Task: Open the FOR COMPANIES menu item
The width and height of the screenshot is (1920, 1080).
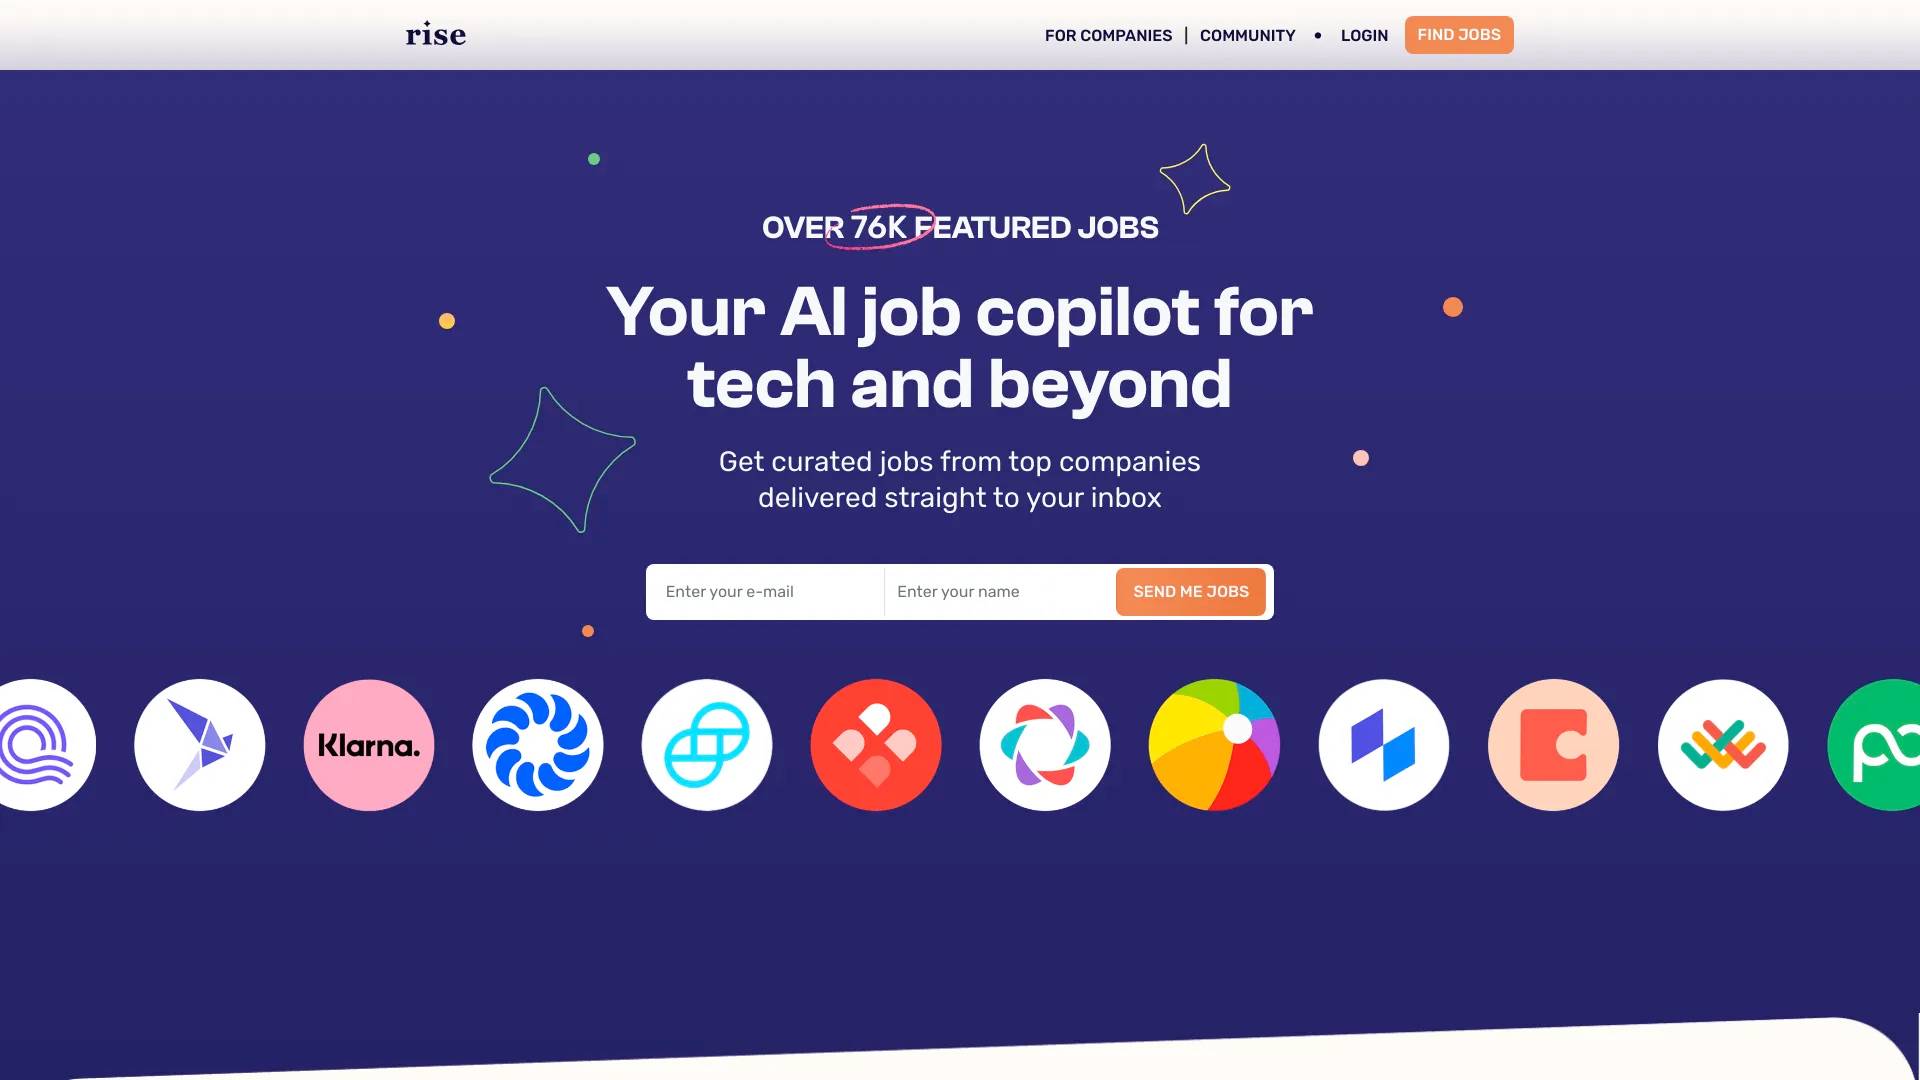Action: (x=1108, y=34)
